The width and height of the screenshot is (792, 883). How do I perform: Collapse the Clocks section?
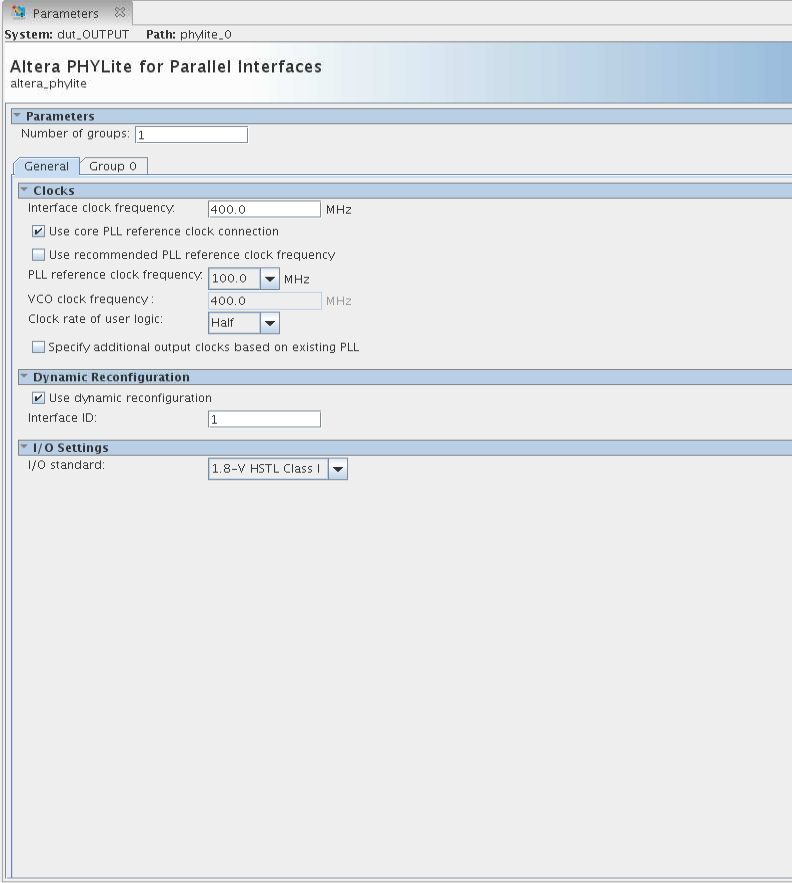pos(24,190)
